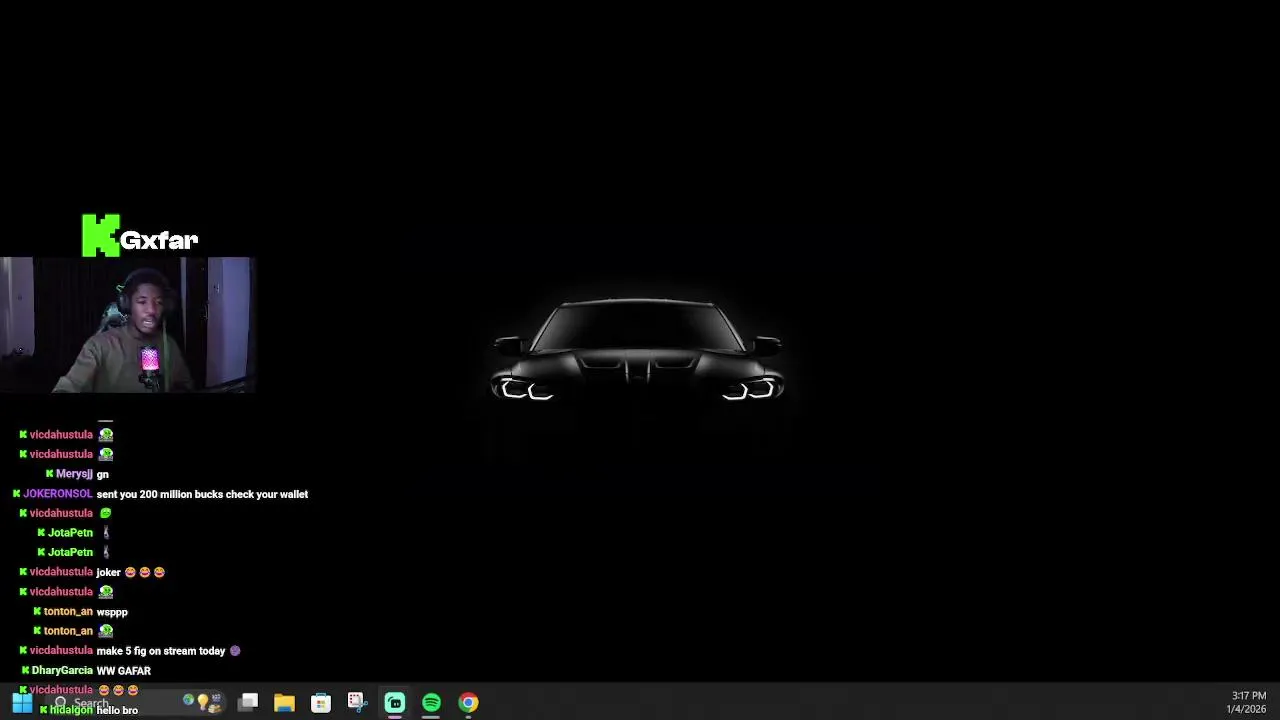Launch Microsoft Store from the taskbar
Screen dimensions: 1280x720
321,703
